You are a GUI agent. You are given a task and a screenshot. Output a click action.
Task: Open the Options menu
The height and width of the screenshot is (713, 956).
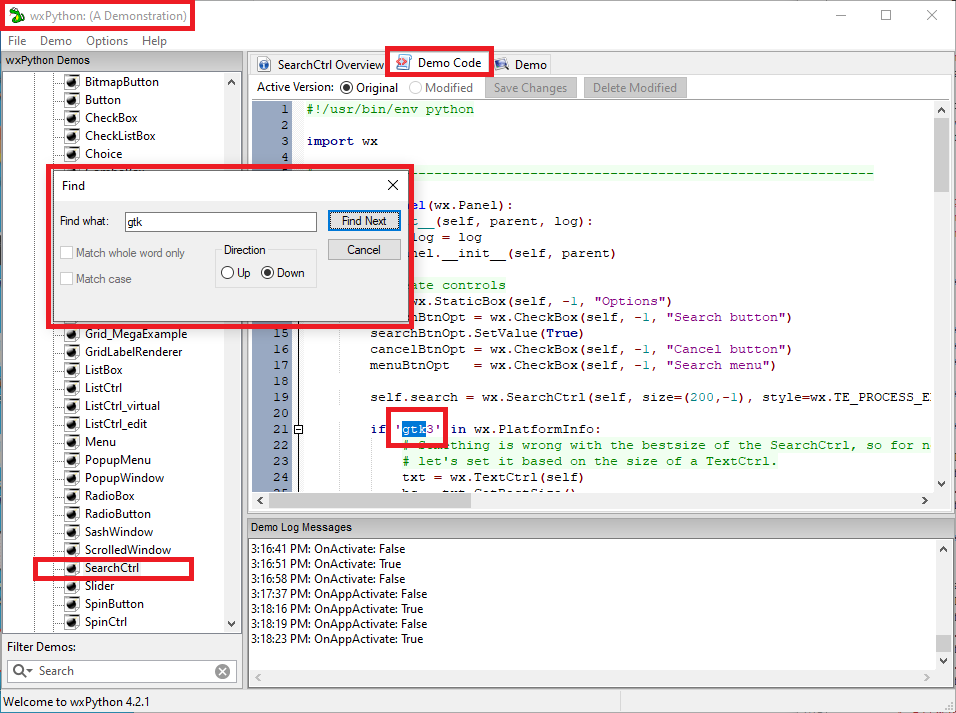[x=107, y=41]
